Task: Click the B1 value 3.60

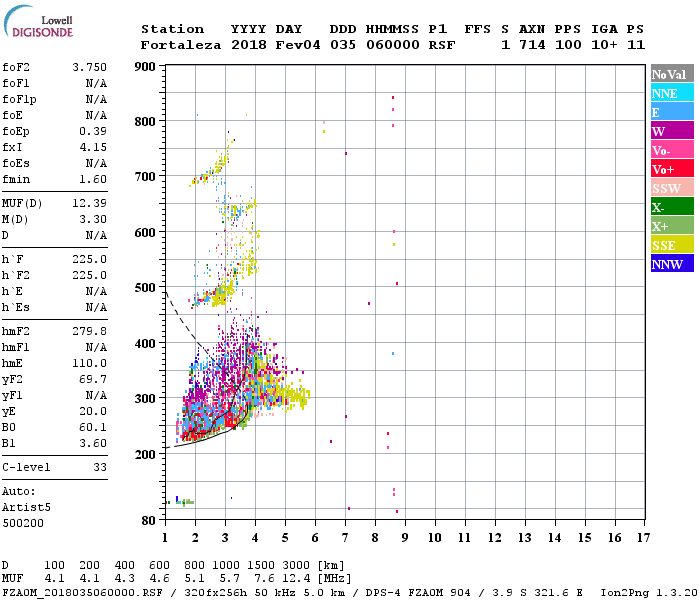Action: [93, 444]
